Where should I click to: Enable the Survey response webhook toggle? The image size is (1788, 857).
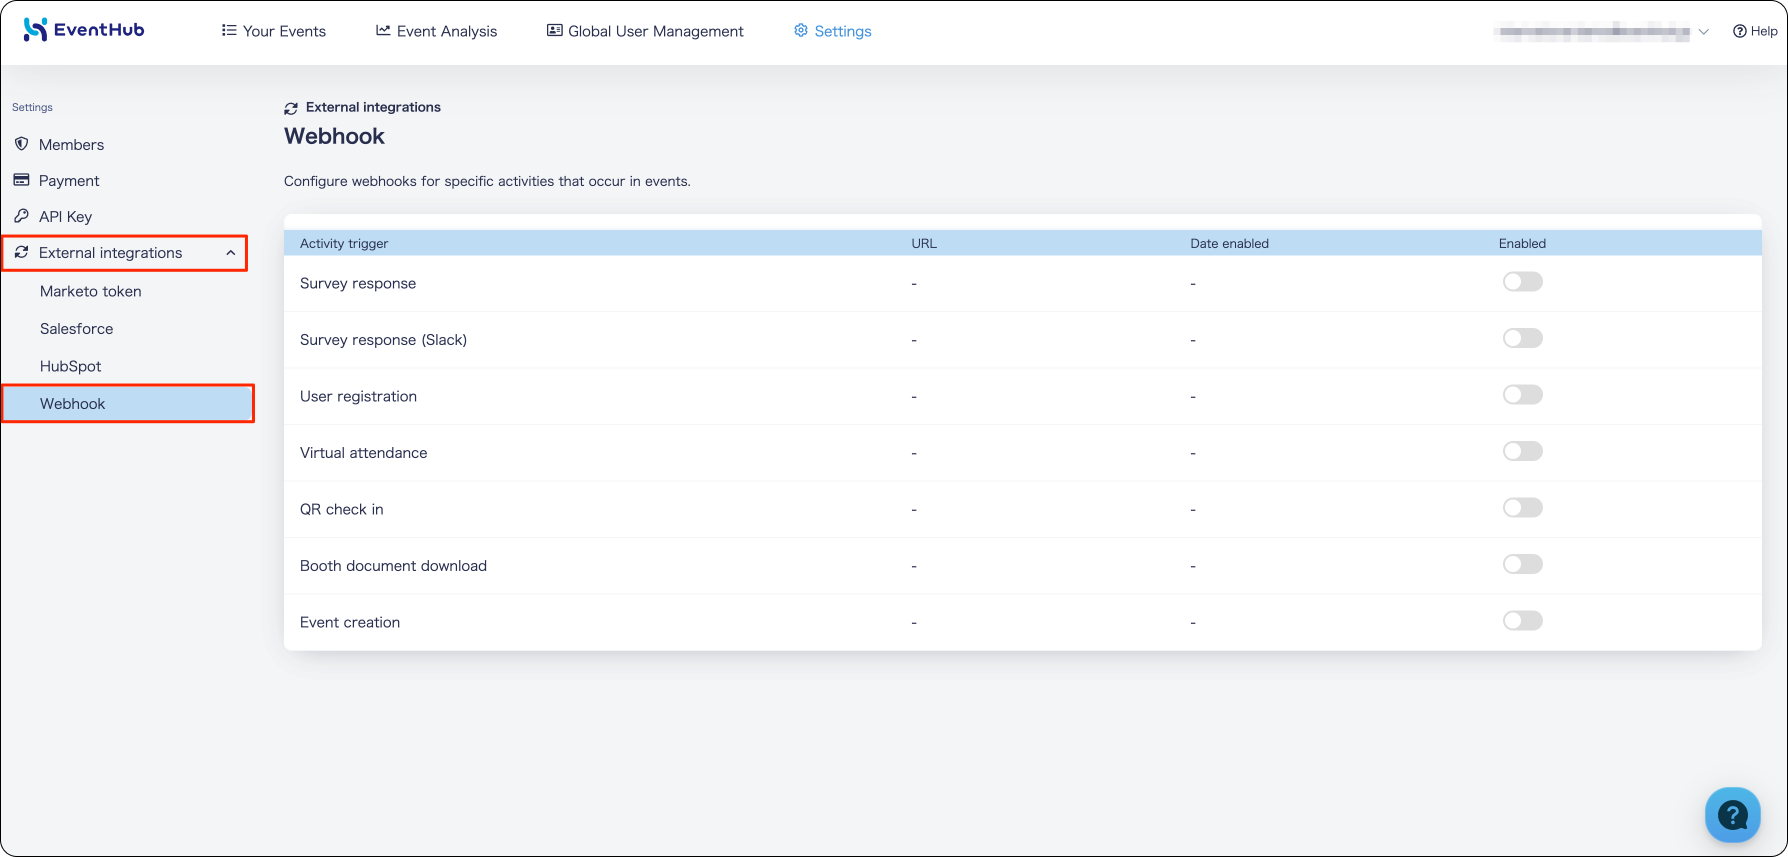click(1522, 282)
